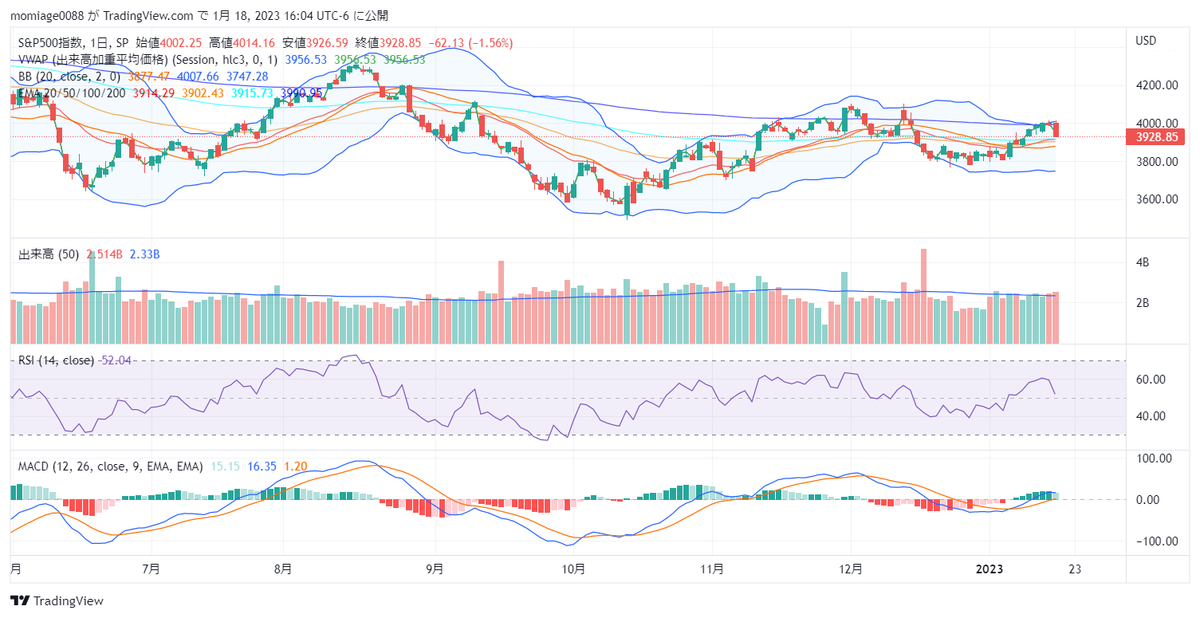Click the S&P500指数 symbol title
This screenshot has width=1200, height=618.
click(x=52, y=43)
